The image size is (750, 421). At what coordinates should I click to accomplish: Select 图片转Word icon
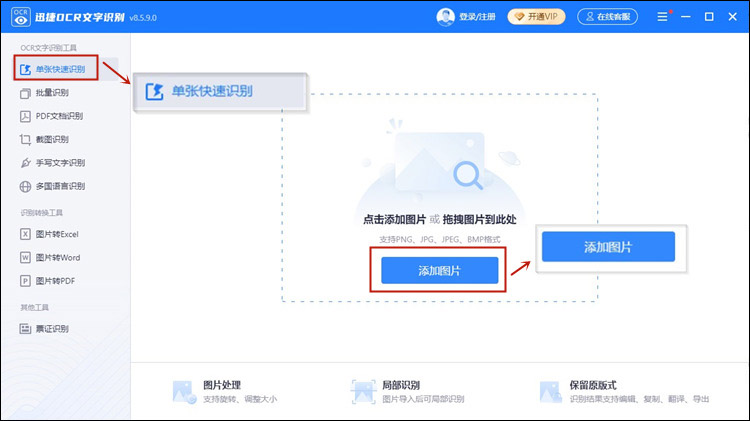pyautogui.click(x=25, y=257)
